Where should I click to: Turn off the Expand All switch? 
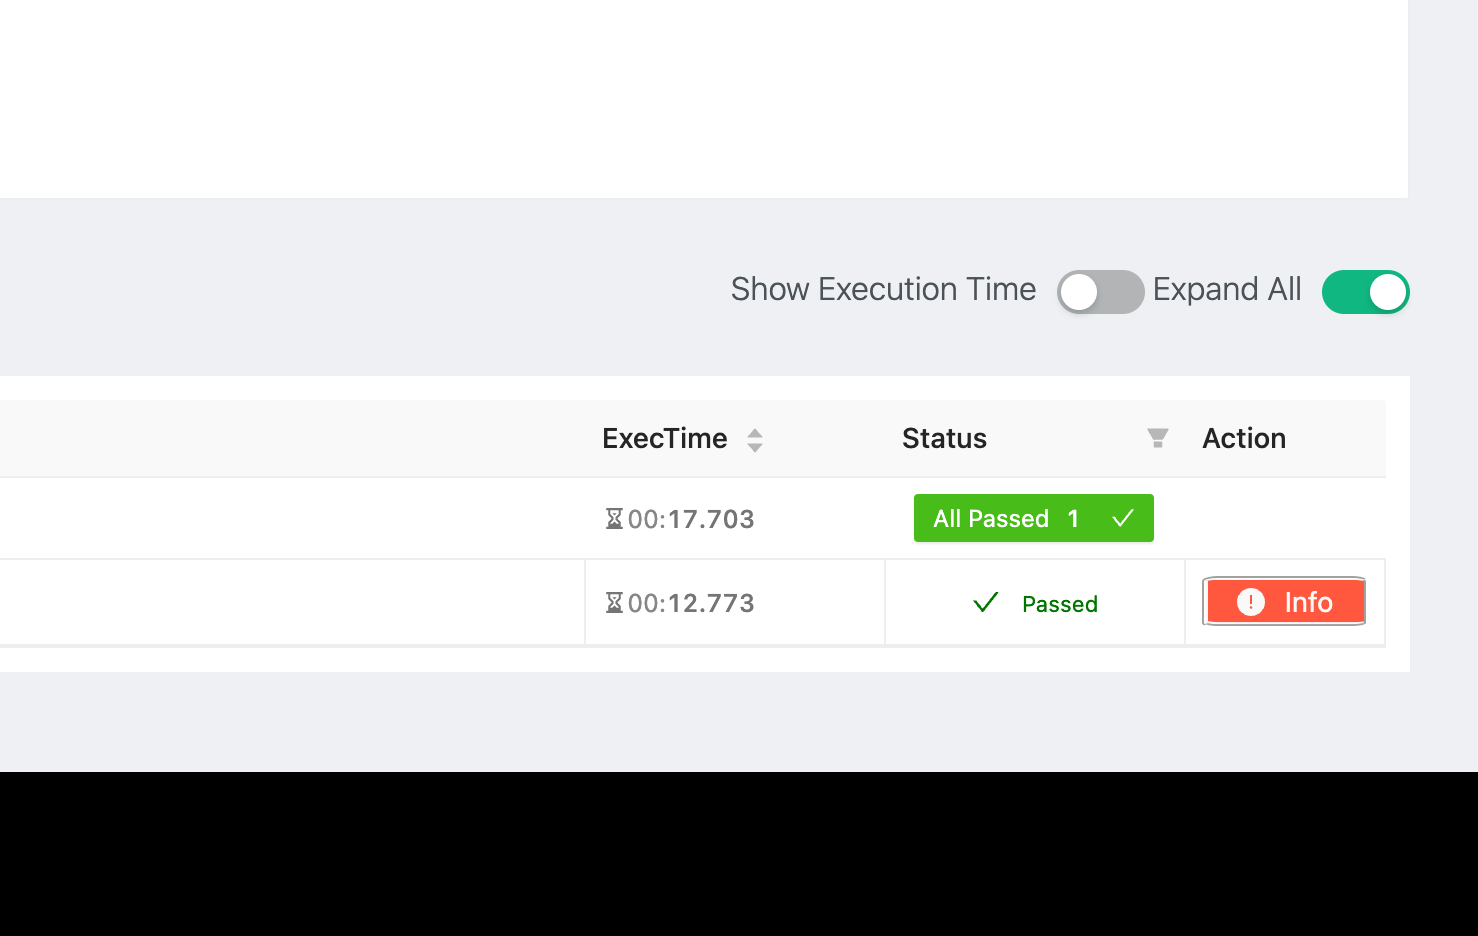click(1365, 292)
